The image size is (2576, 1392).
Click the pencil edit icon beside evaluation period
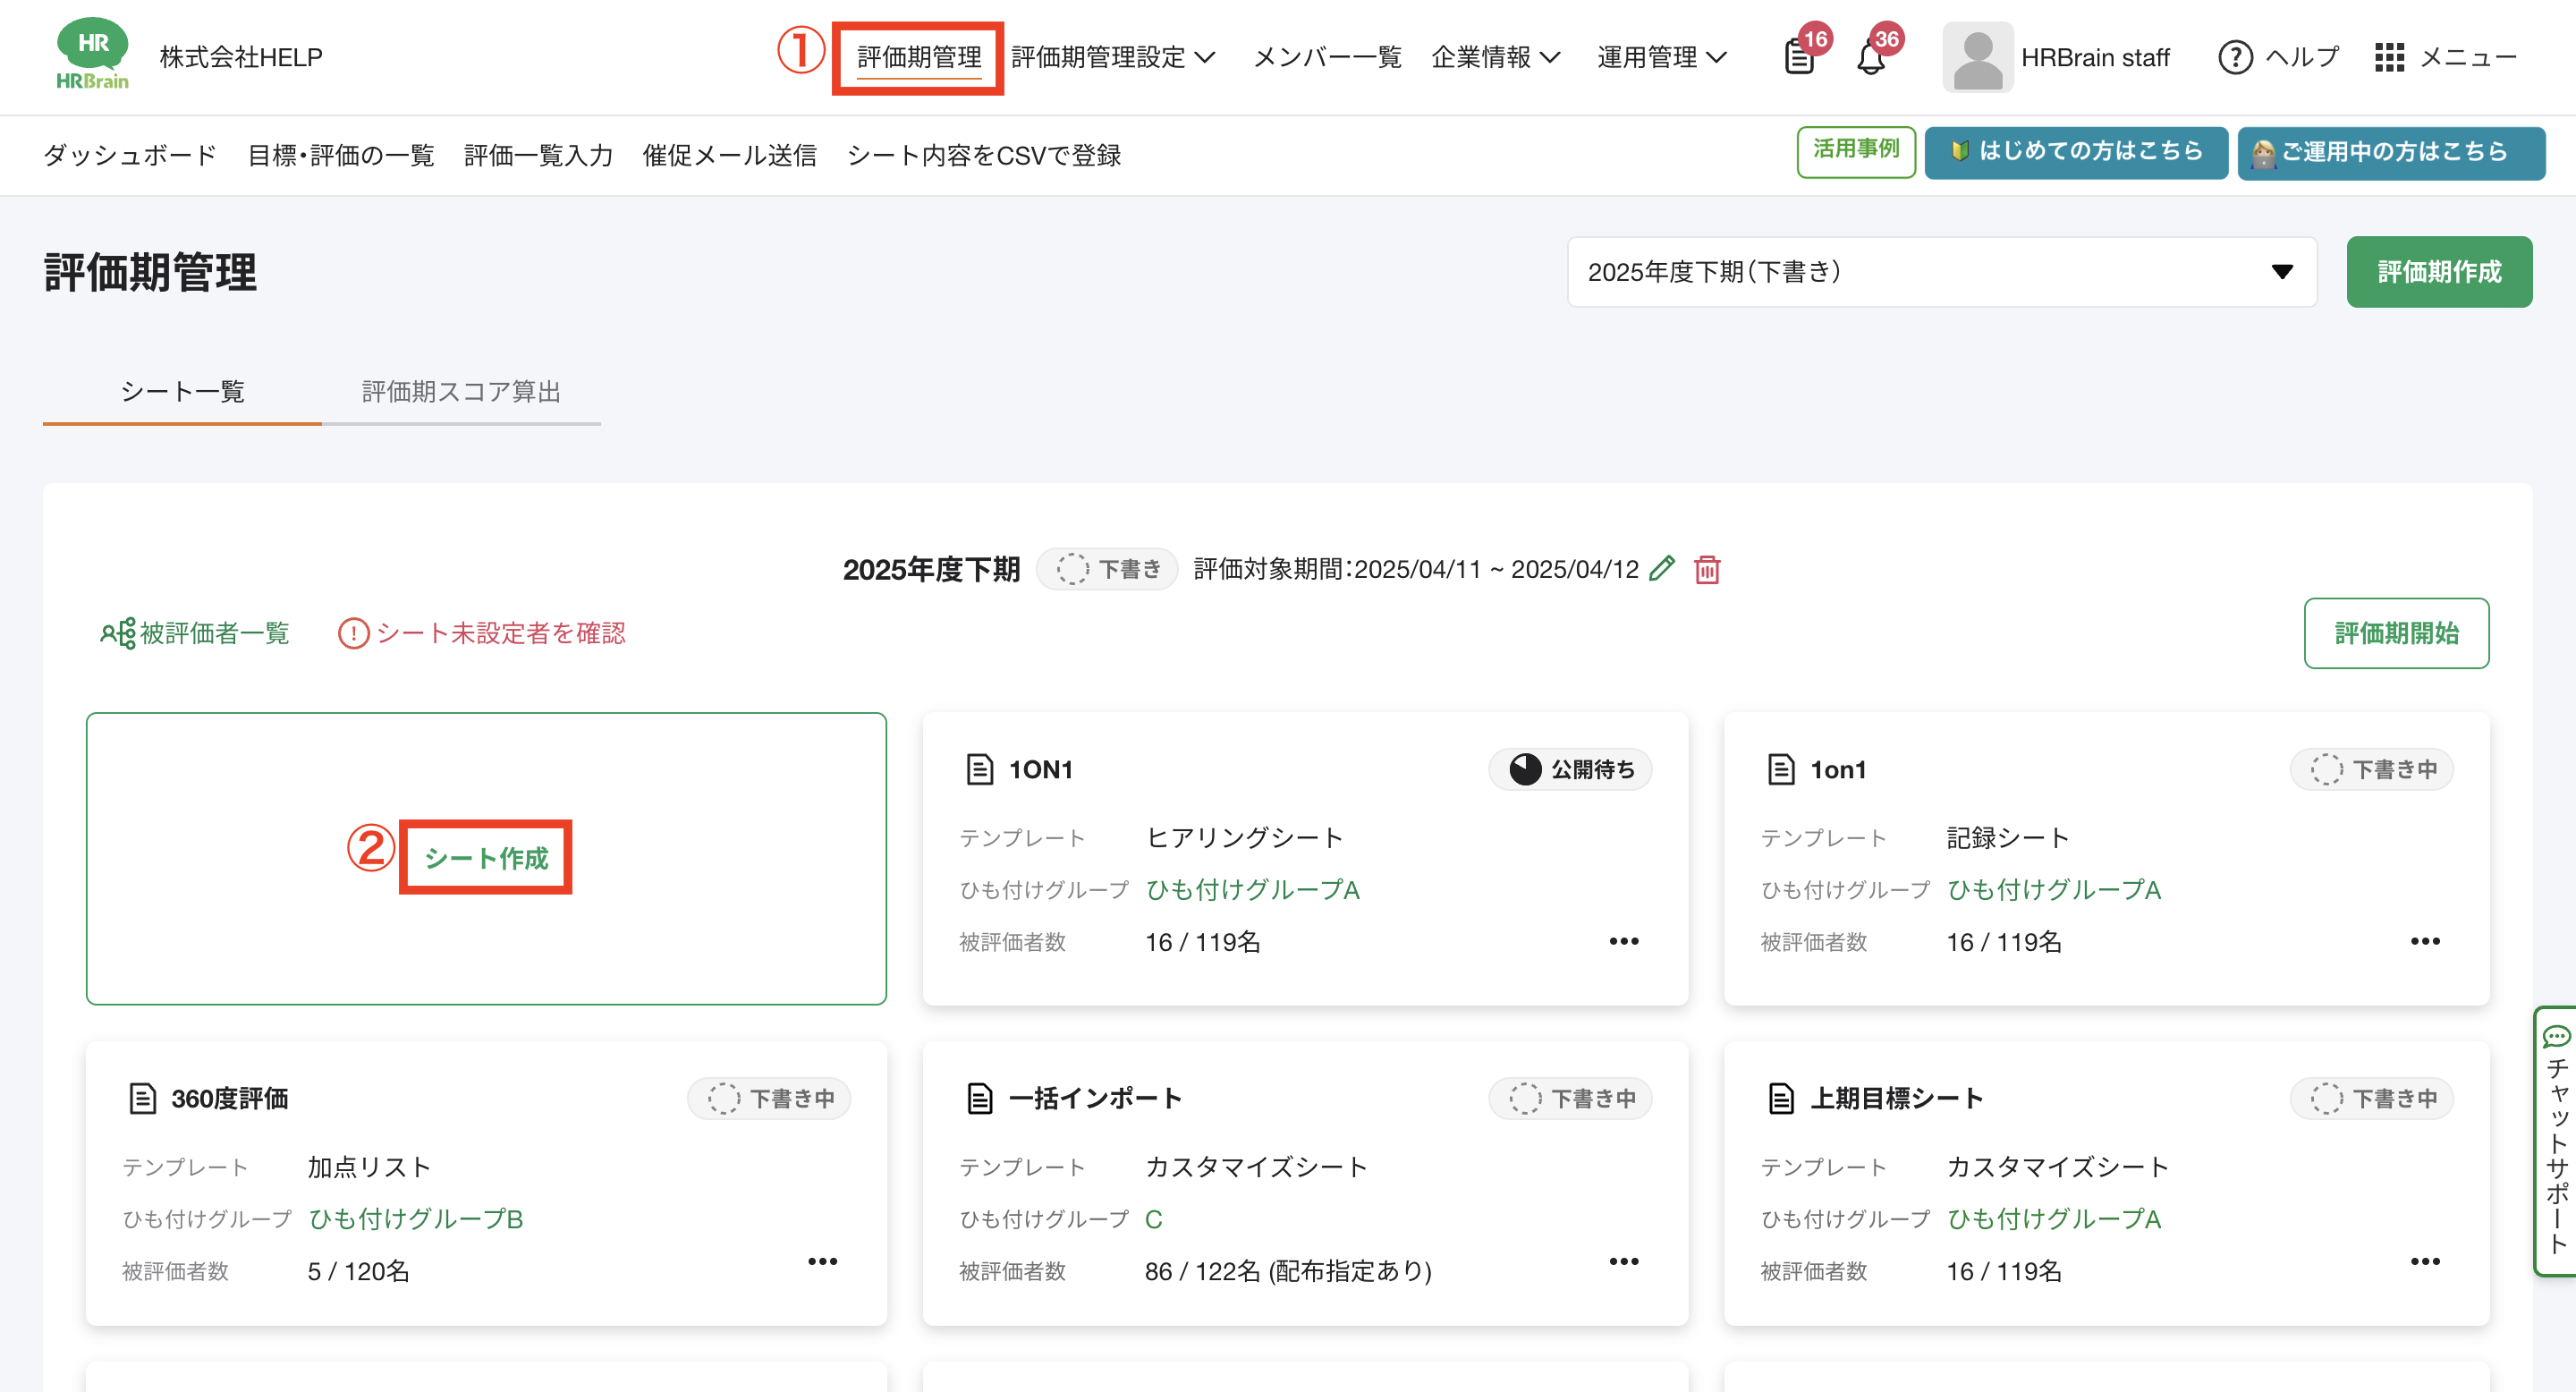coord(1661,569)
